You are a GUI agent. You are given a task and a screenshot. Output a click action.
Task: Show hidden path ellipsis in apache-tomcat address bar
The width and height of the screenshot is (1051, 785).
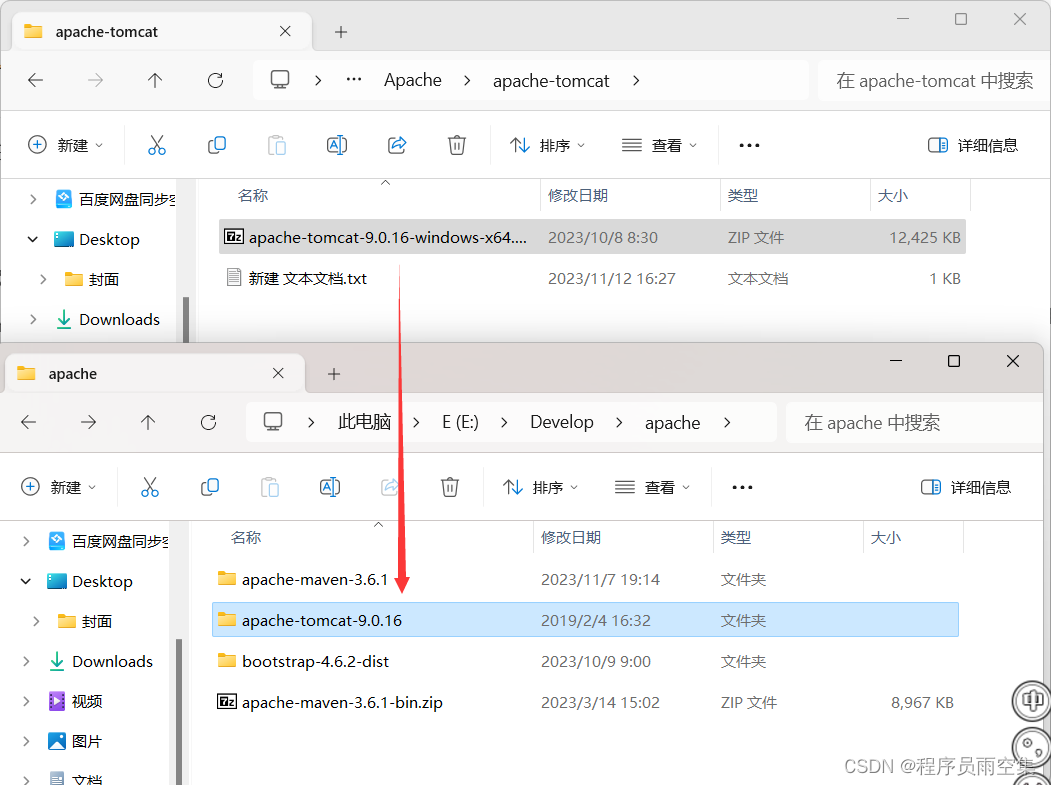tap(354, 80)
